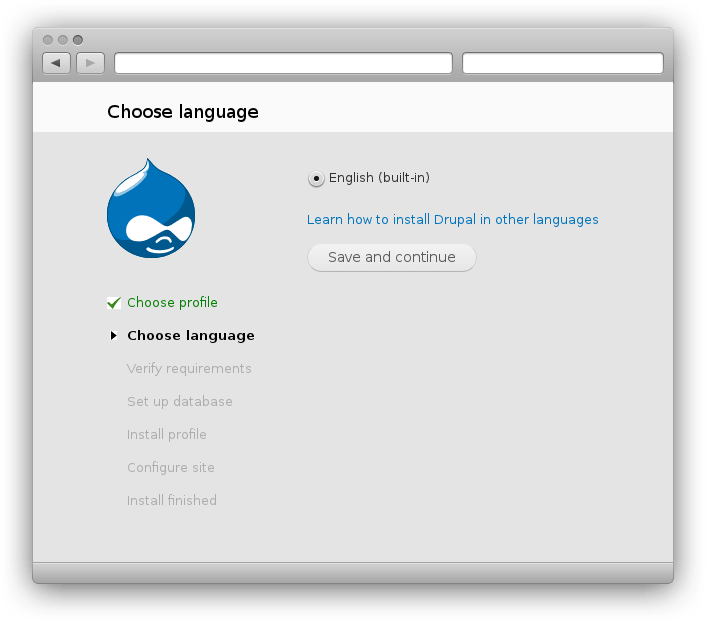The height and width of the screenshot is (621, 706).
Task: Click the 'Set up database' step
Action: [180, 402]
